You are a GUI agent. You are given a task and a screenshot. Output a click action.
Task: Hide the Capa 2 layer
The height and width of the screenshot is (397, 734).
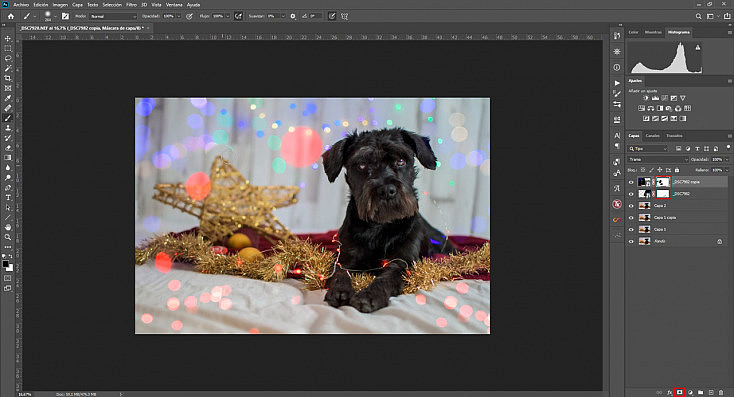tap(631, 206)
